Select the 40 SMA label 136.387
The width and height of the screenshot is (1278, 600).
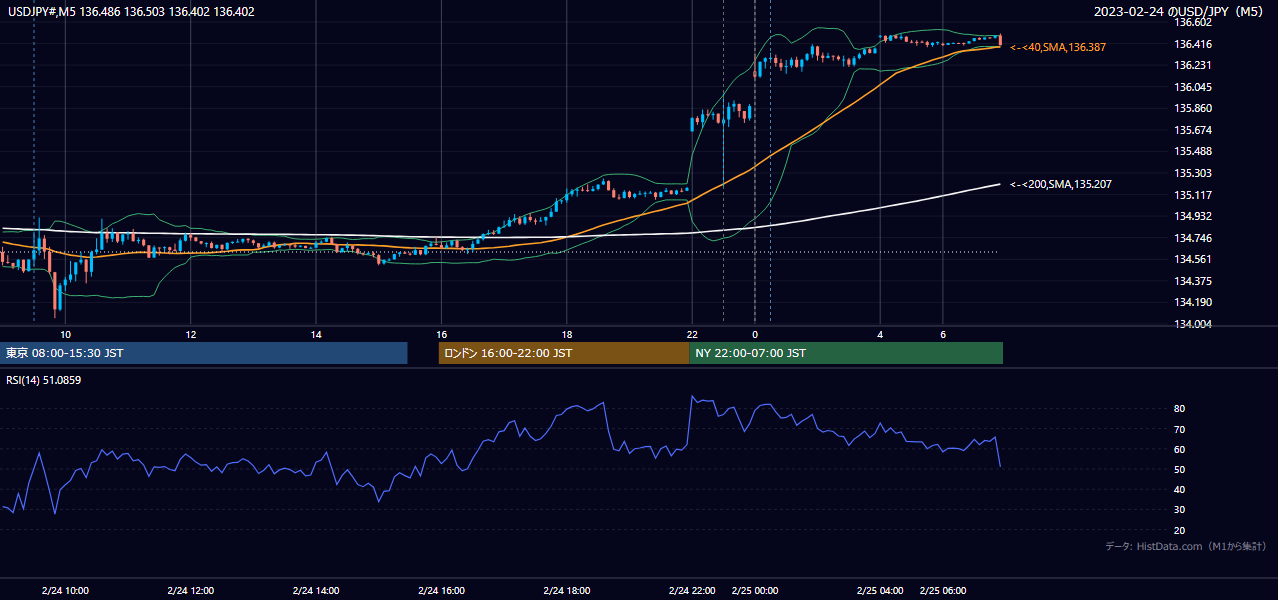pyautogui.click(x=1058, y=47)
